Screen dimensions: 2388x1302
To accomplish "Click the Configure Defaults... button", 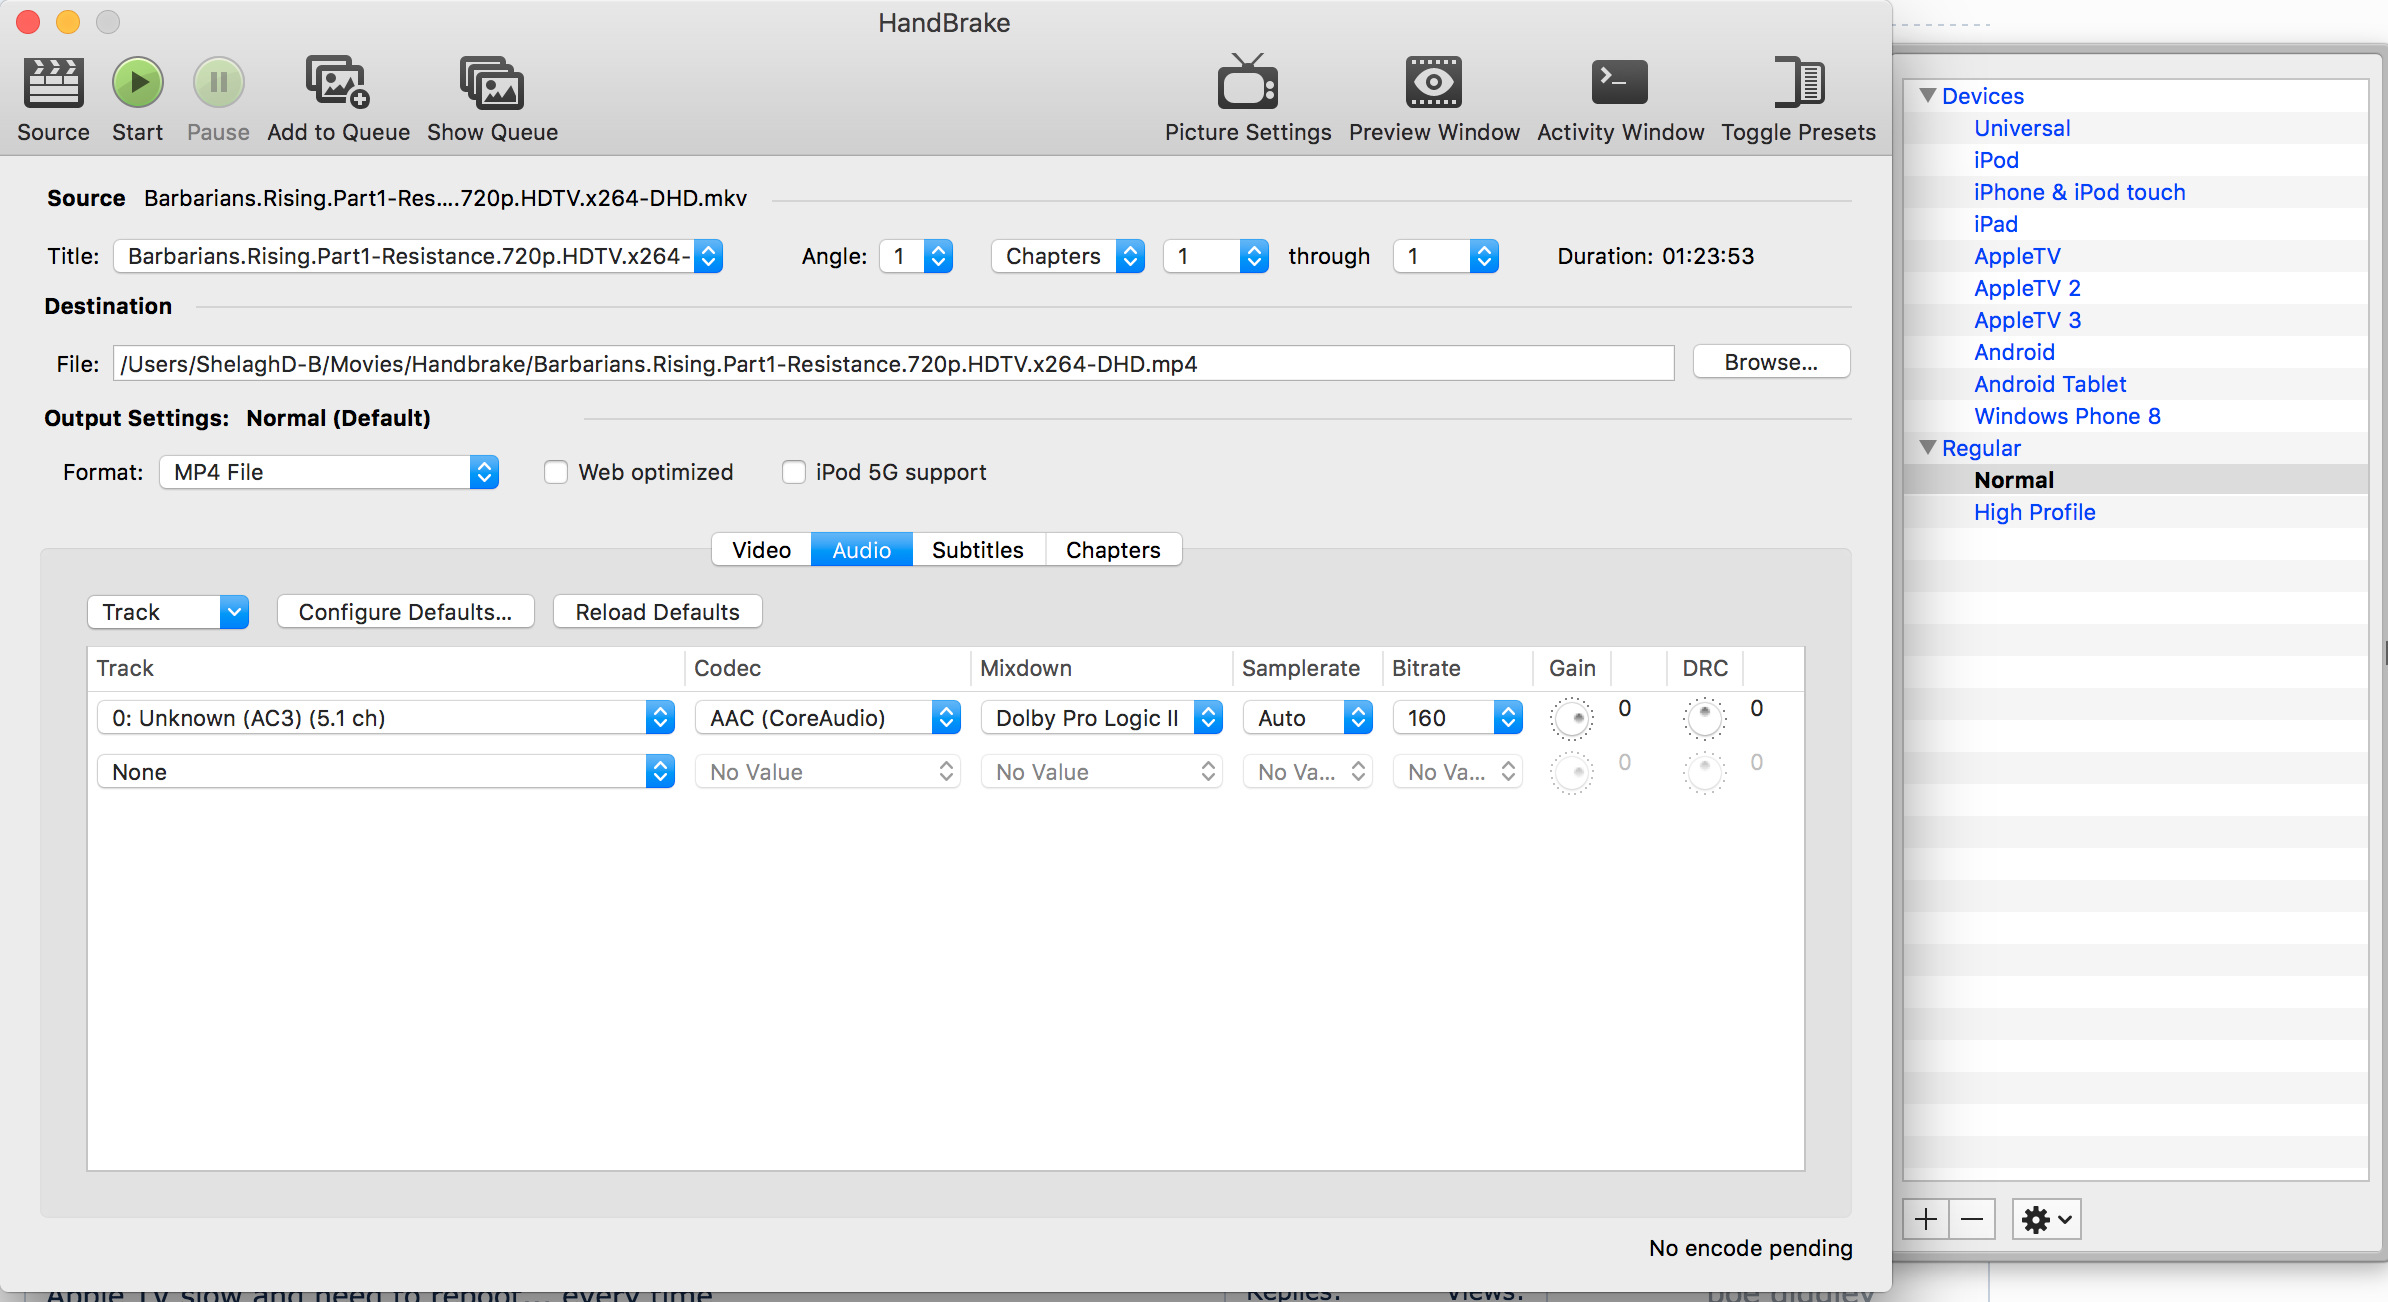I will pyautogui.click(x=405, y=612).
